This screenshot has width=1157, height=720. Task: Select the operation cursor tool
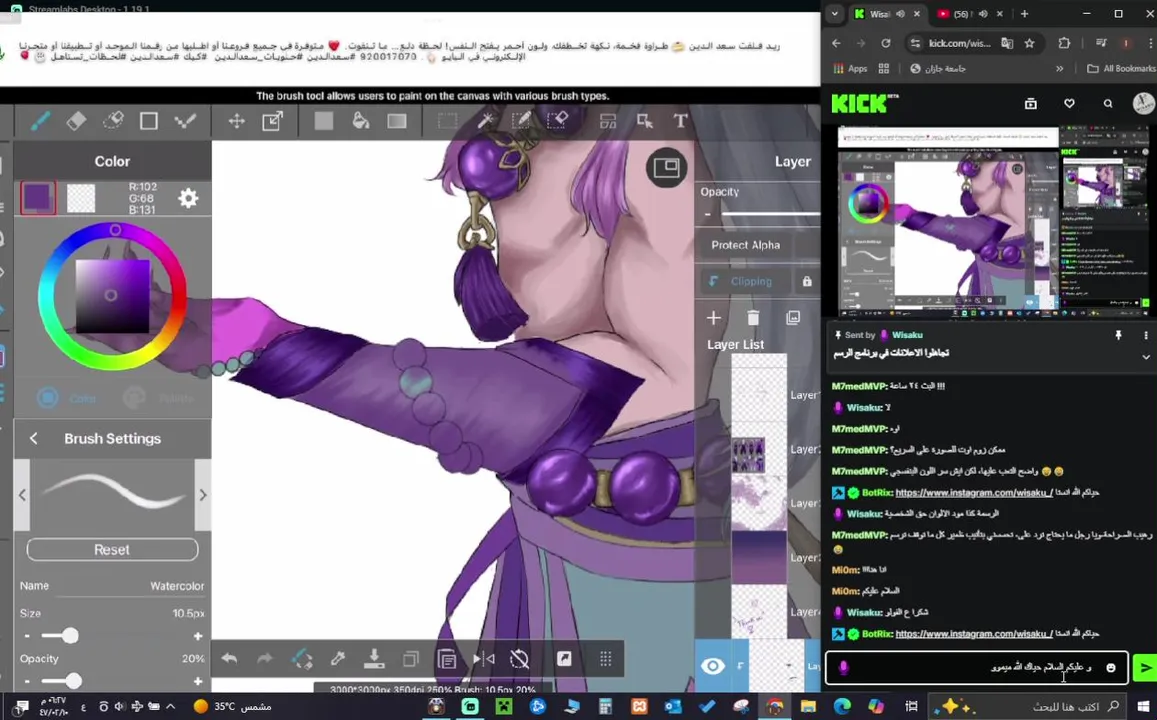tap(644, 121)
